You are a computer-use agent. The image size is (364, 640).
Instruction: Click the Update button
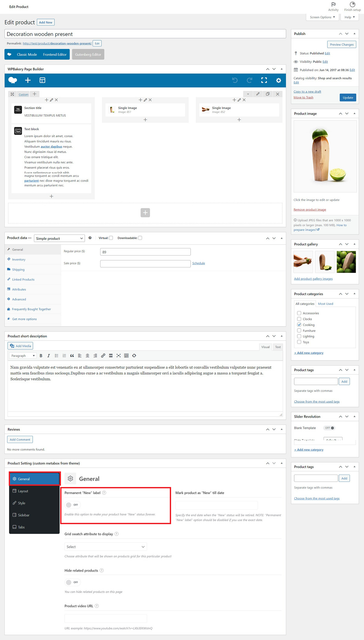point(348,98)
